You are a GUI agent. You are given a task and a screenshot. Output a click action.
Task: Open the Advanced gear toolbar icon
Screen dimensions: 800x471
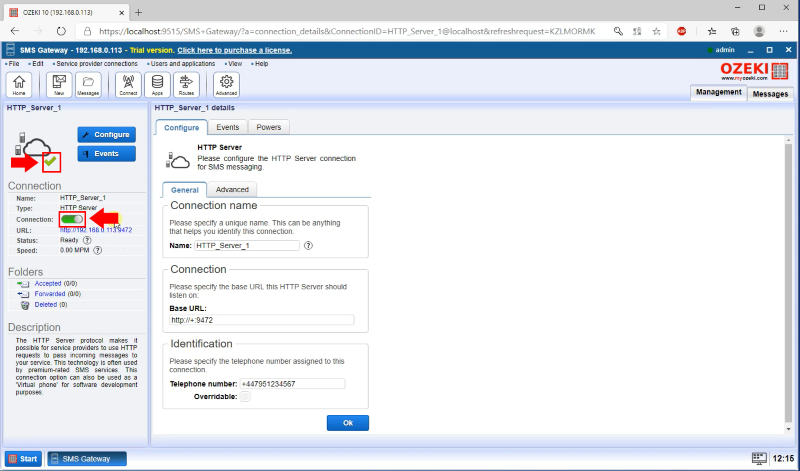click(x=227, y=85)
